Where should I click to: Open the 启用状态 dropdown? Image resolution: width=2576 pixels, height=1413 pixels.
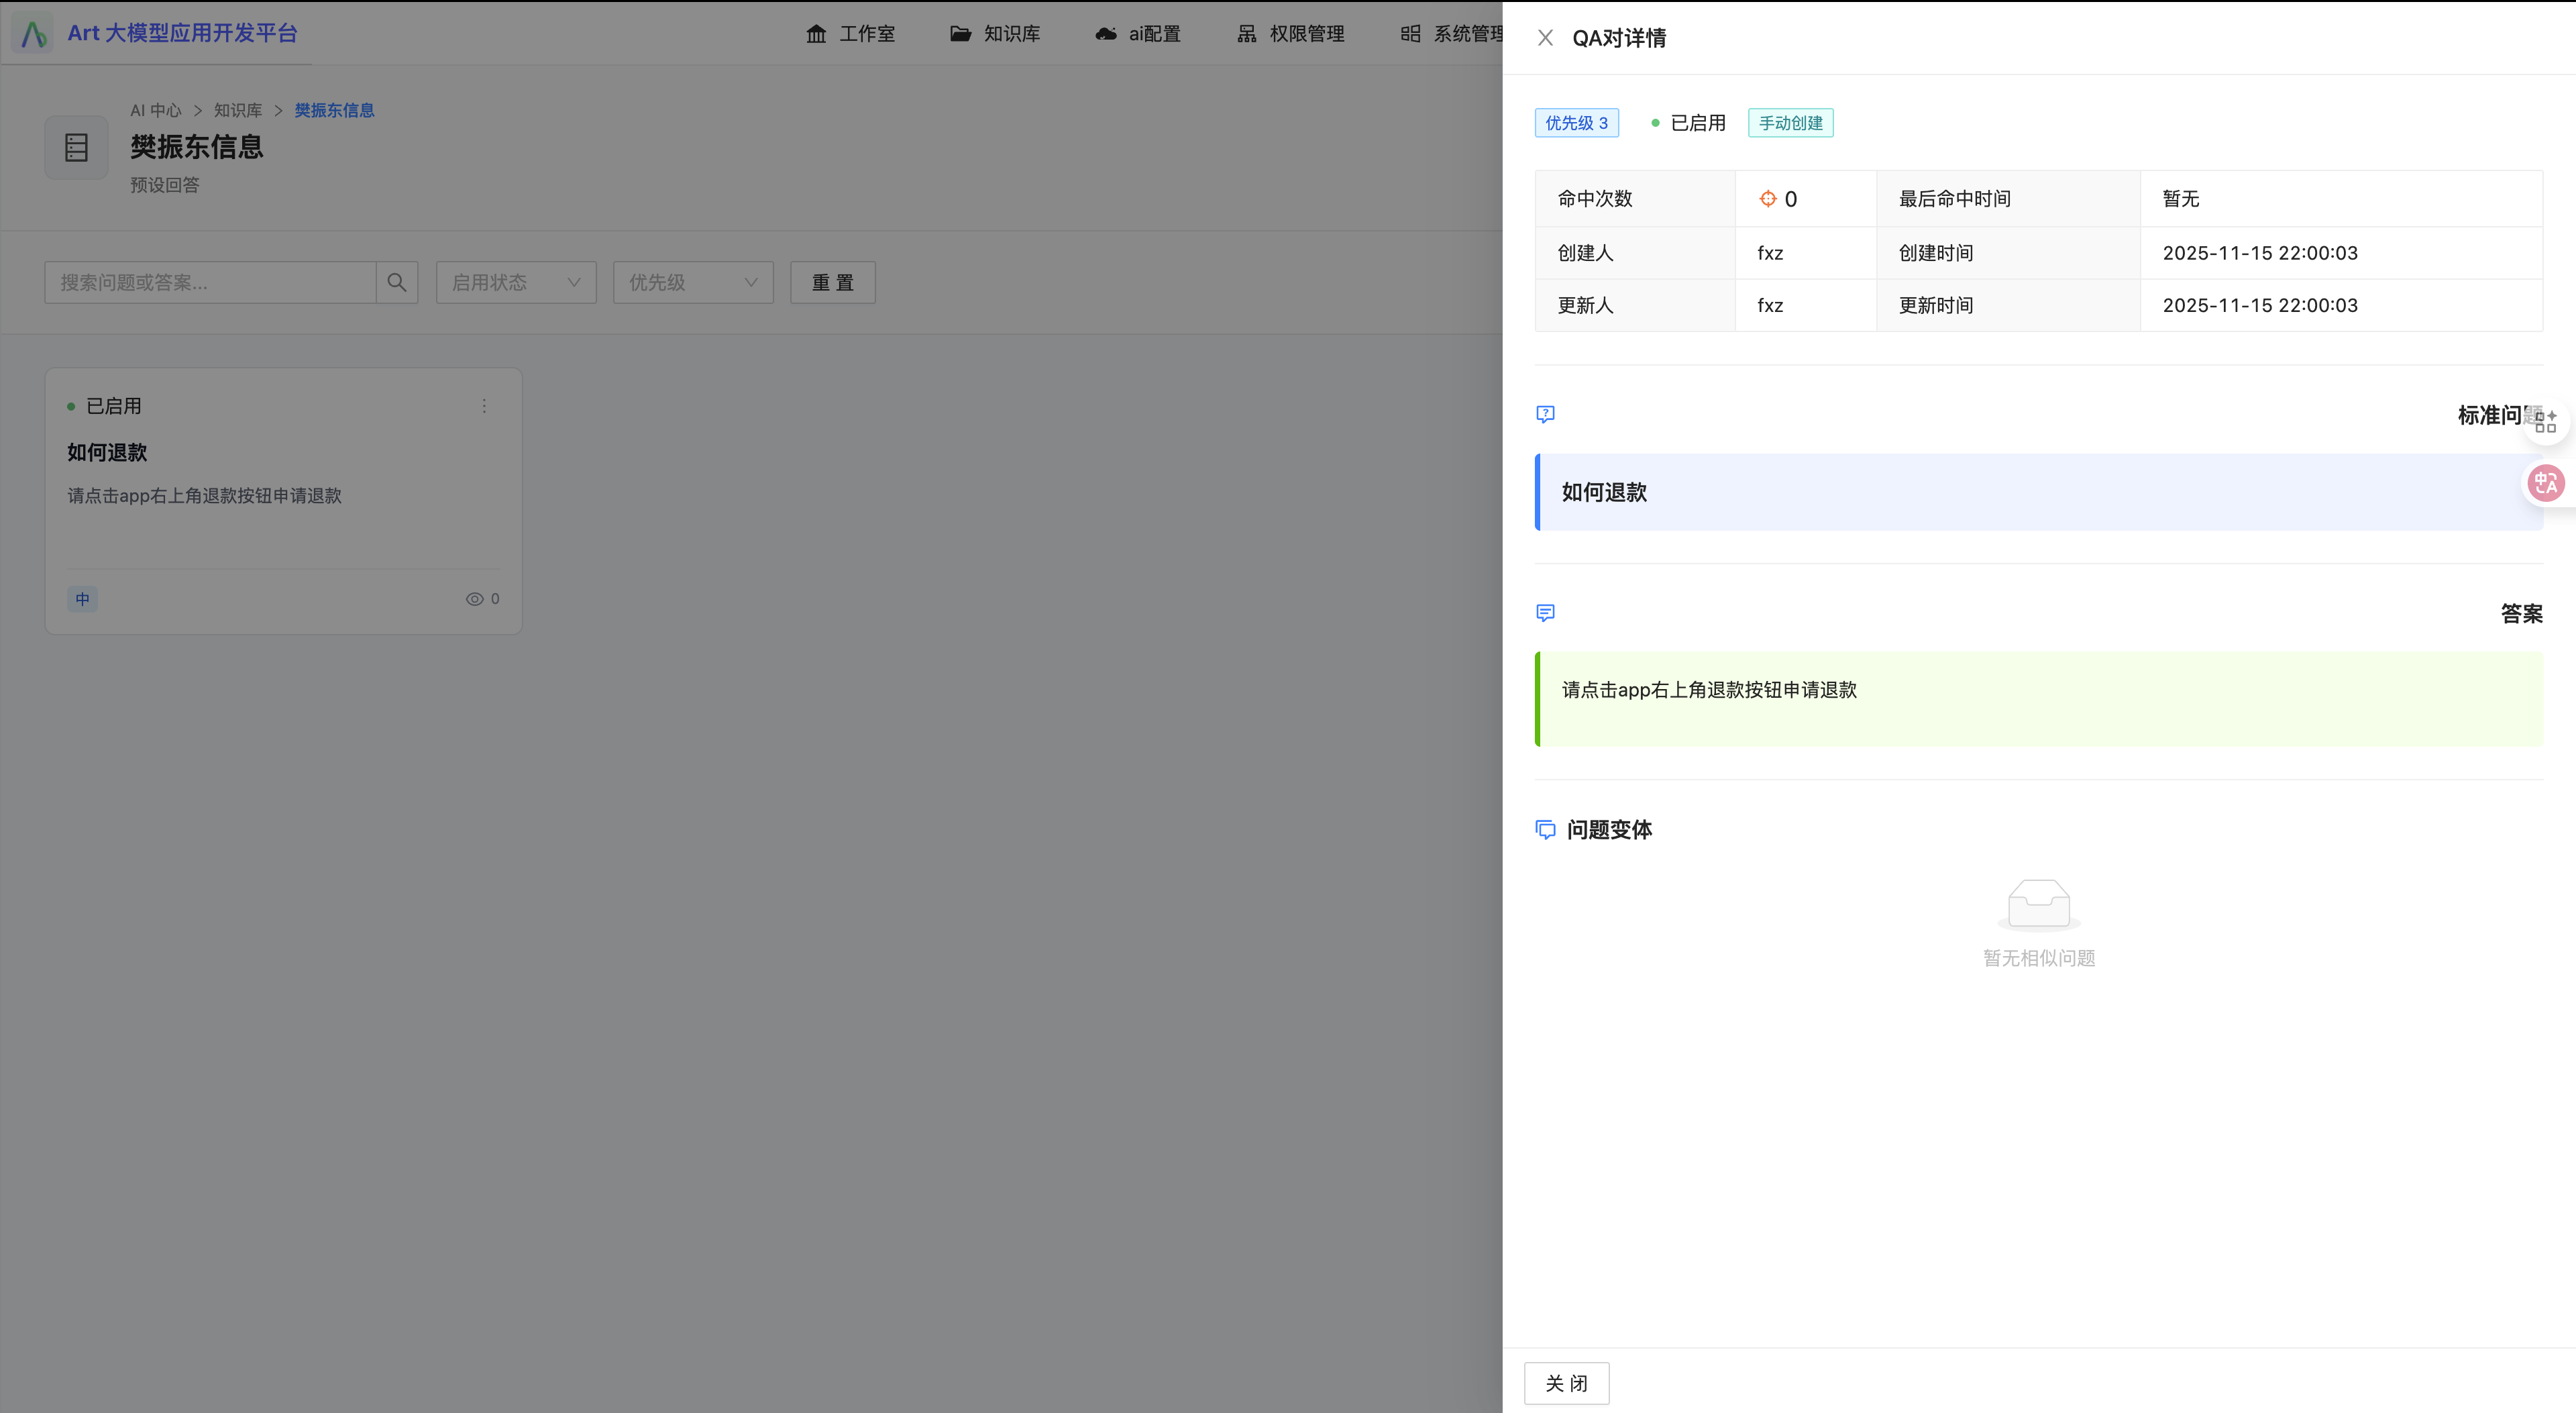[x=516, y=283]
